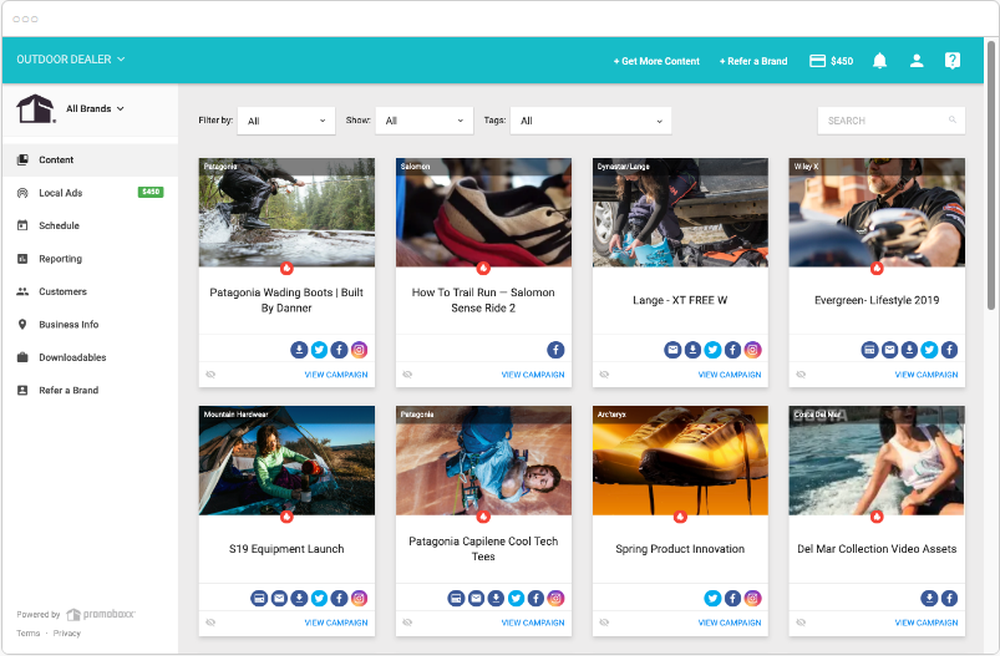Click Facebook icon on Spring Product Innovation card
Screen dimensions: 1000x656
pyautogui.click(x=733, y=598)
